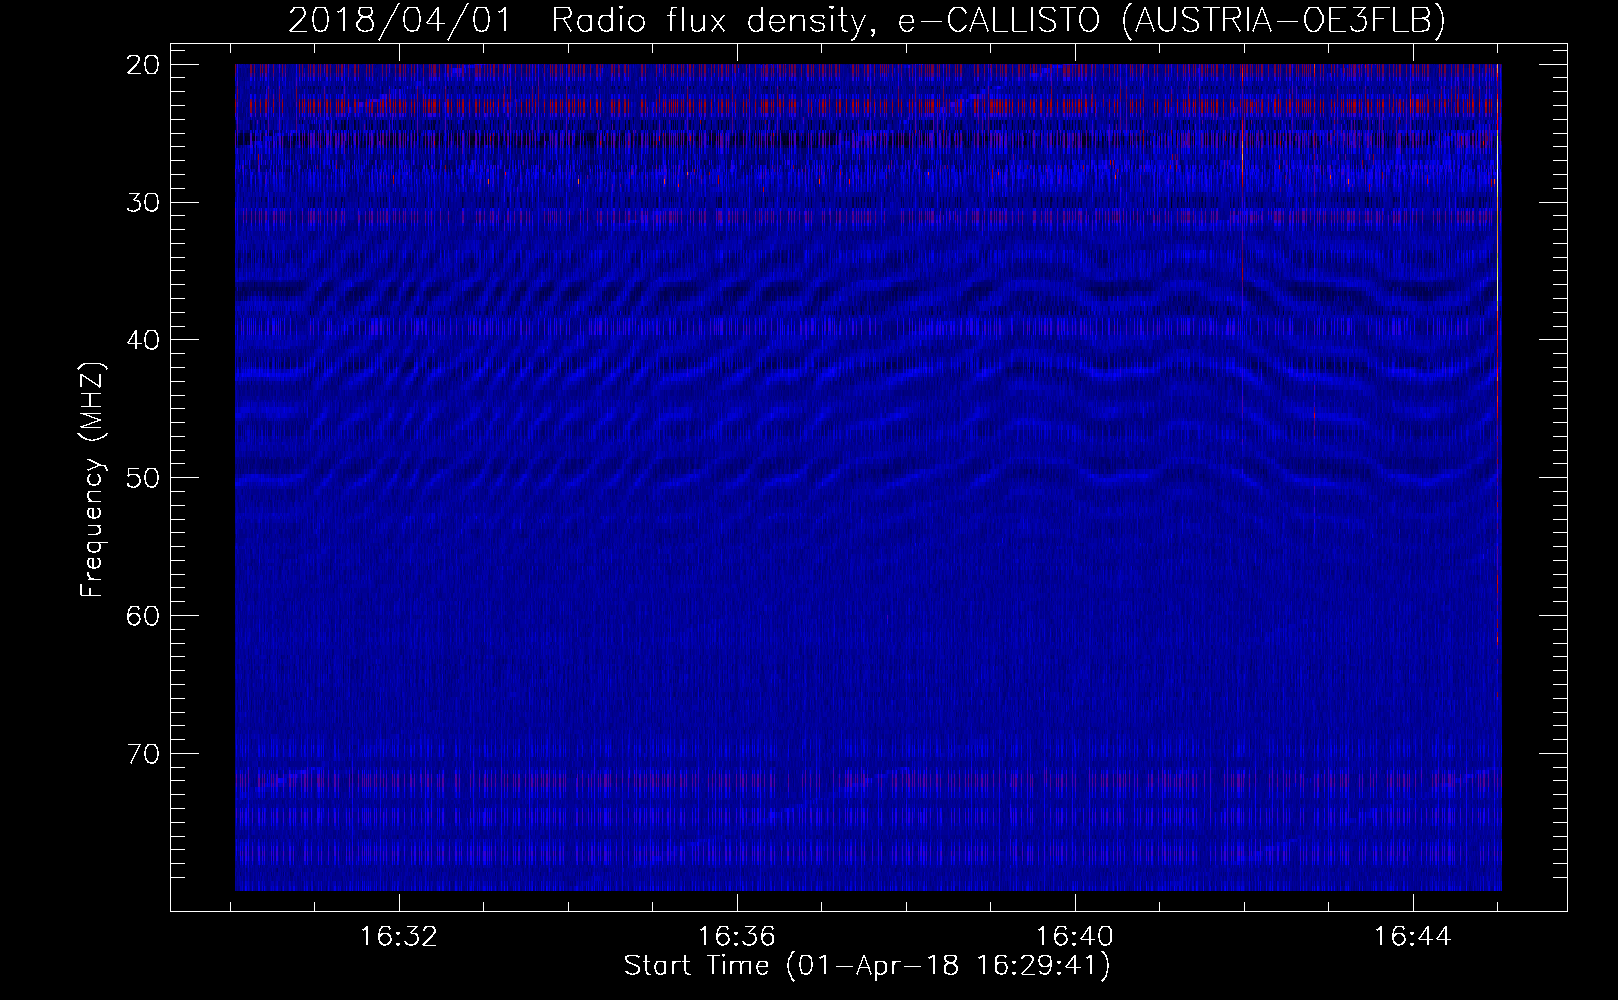Click the "Frequency (MHZ)" axis label
This screenshot has height=1000, width=1618.
click(91, 480)
